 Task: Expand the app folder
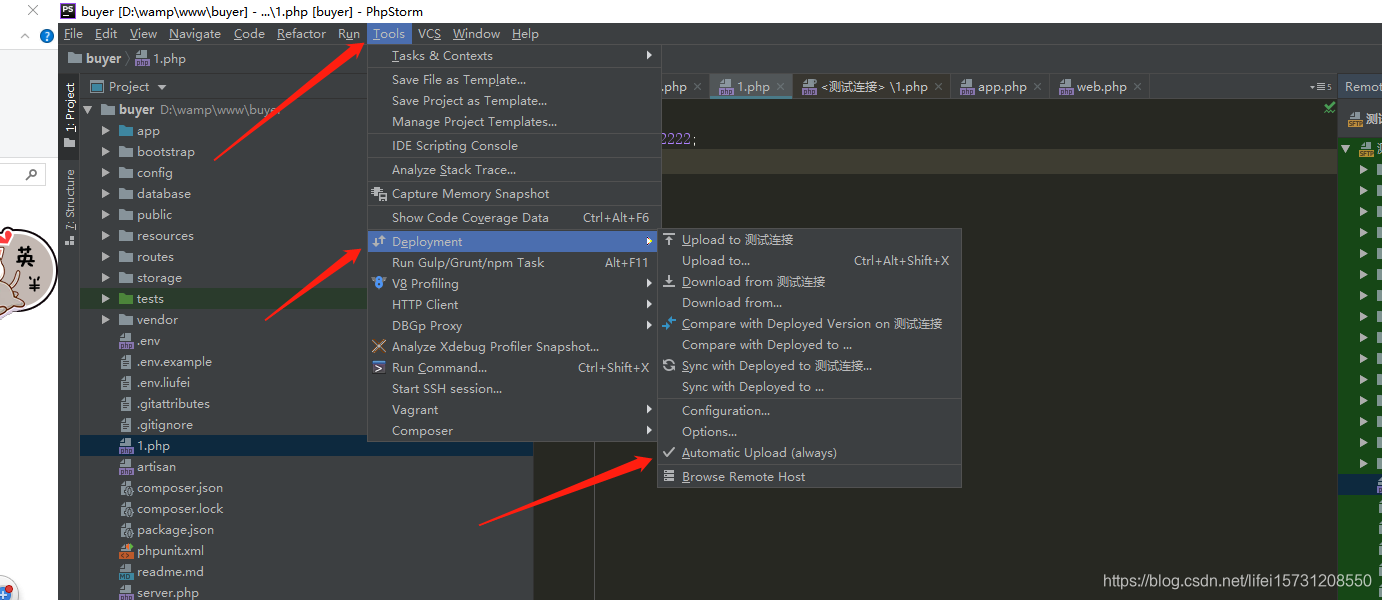pos(106,131)
